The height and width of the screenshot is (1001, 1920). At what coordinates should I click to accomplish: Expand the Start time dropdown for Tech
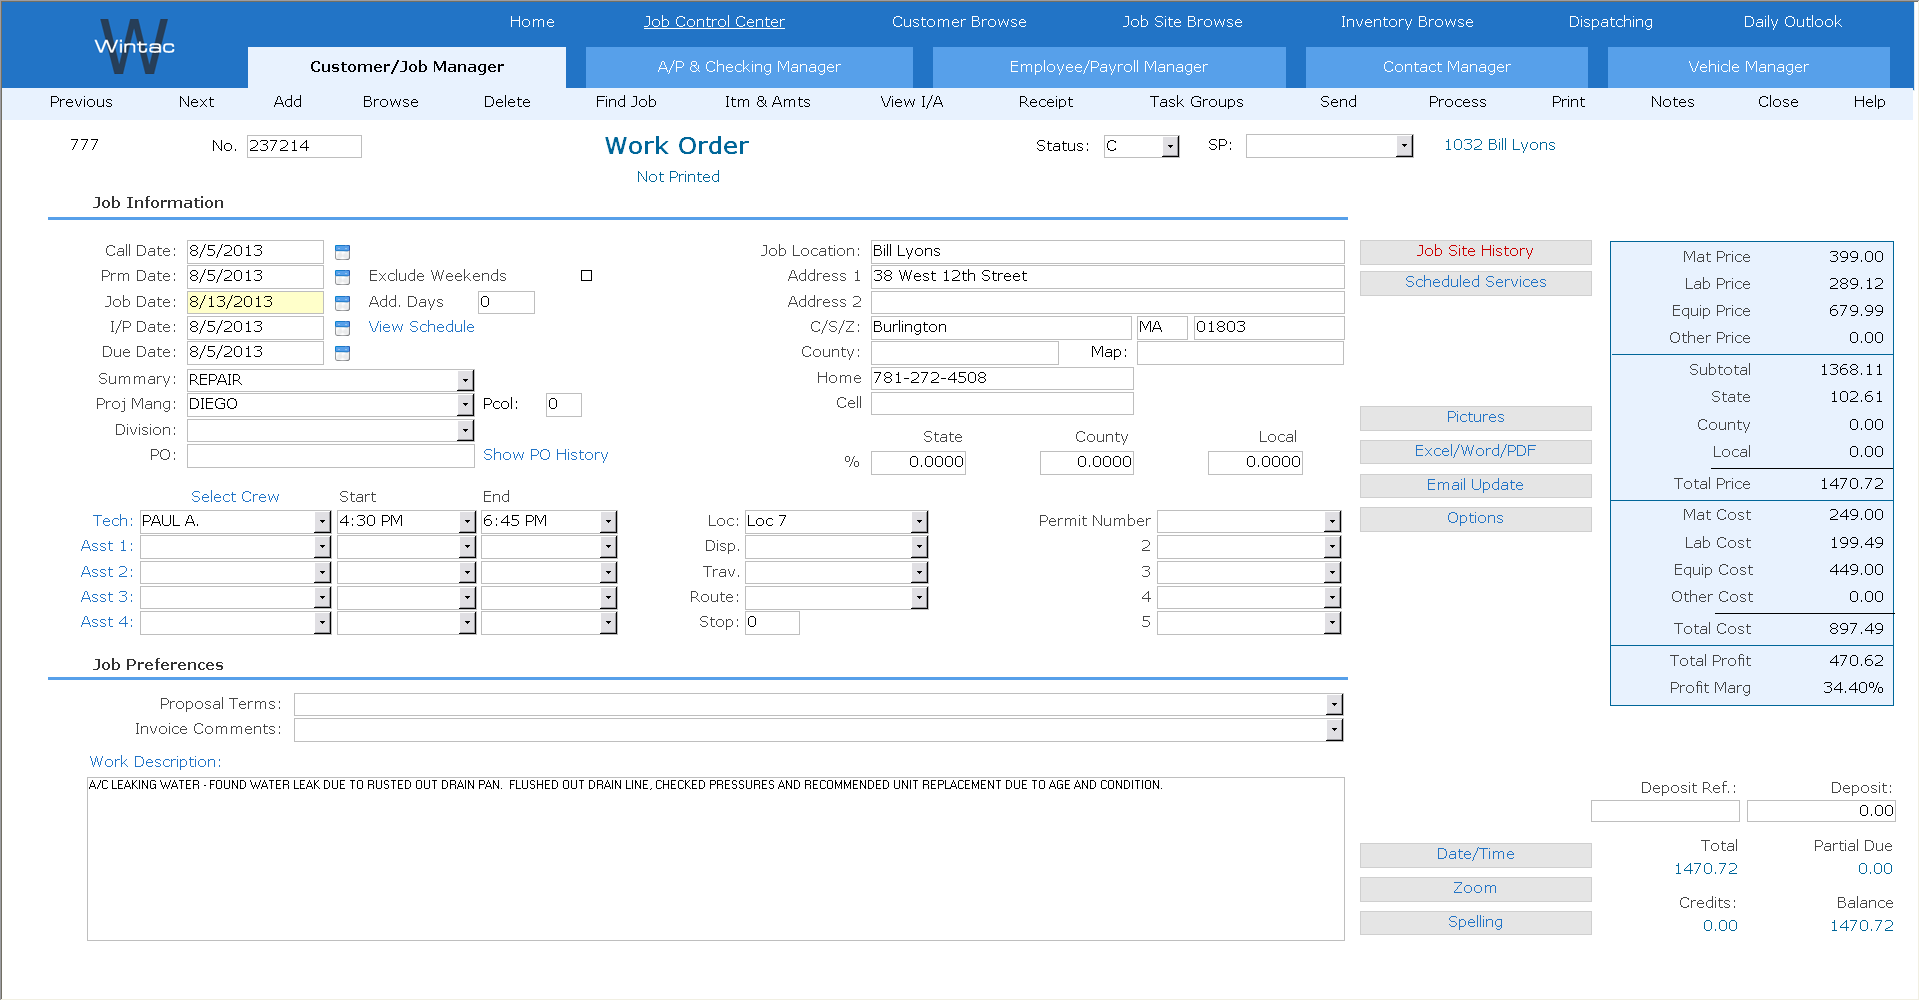click(x=467, y=522)
